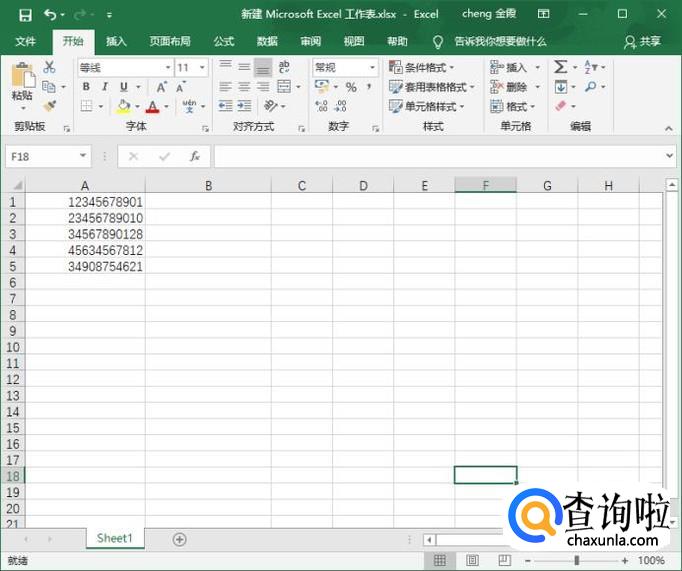Open the font name dropdown 等线
Screen dimensions: 682x571
[168, 67]
